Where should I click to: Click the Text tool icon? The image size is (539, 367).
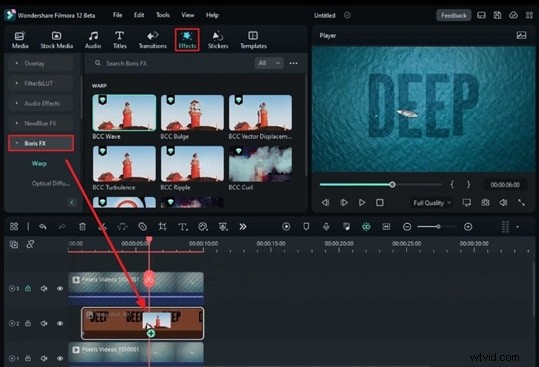(x=183, y=227)
